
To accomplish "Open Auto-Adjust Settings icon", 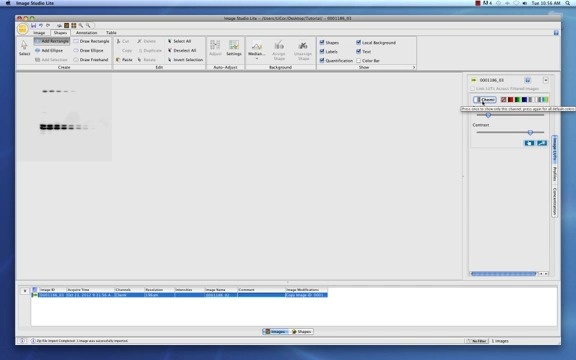I will (234, 48).
